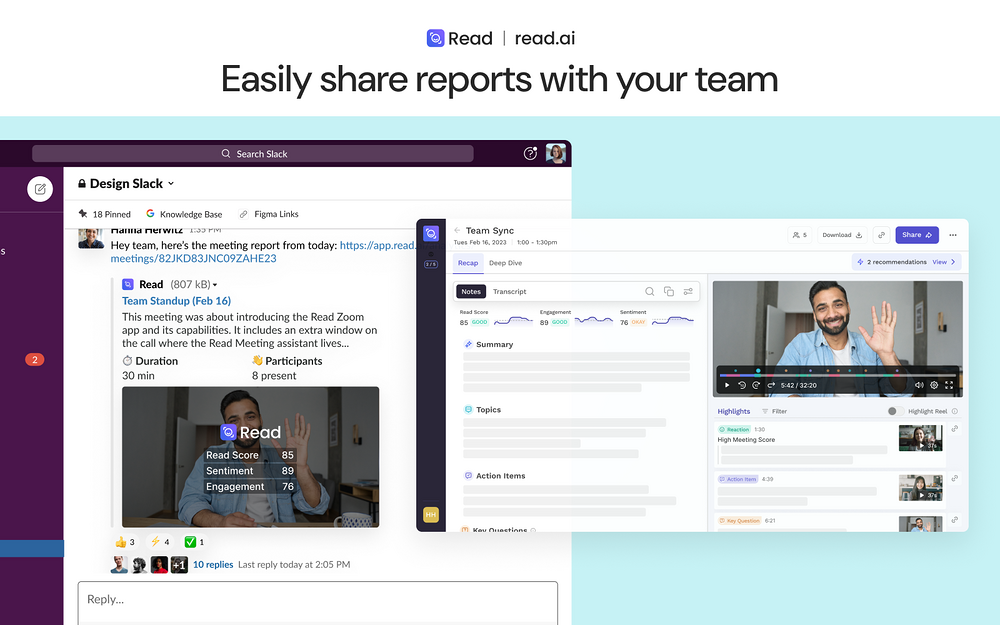Click check mark reaction with 1
The image size is (1000, 625).
(x=194, y=542)
